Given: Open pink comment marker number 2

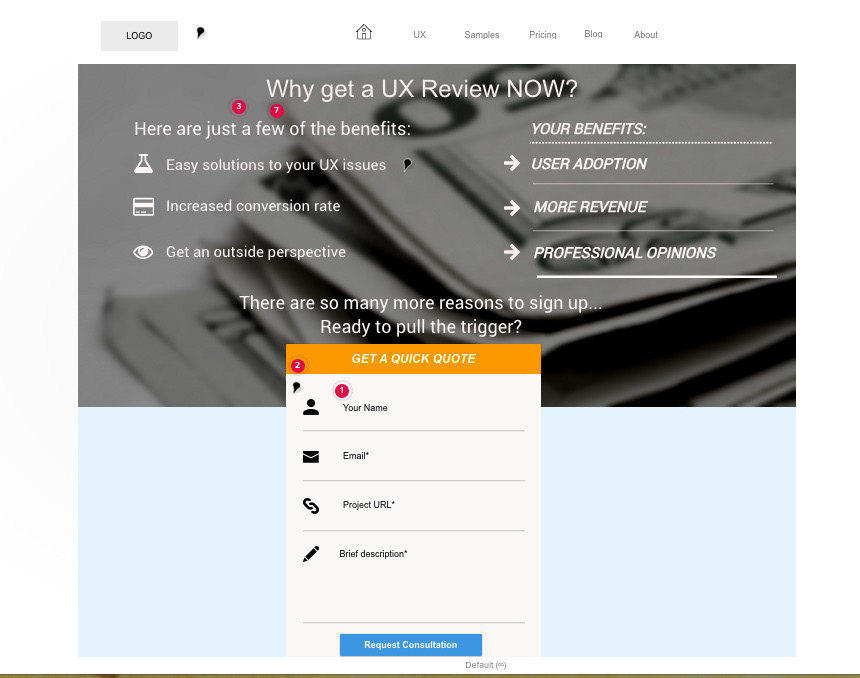Looking at the screenshot, I should pyautogui.click(x=297, y=365).
